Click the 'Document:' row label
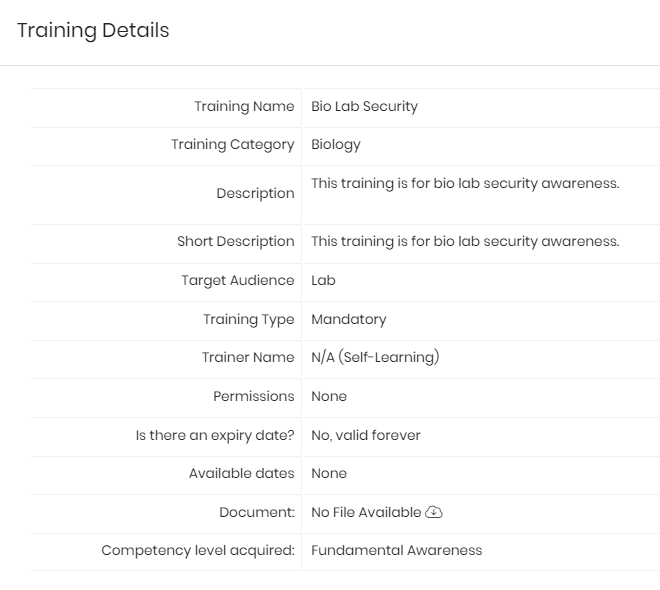660x590 pixels. tap(257, 512)
